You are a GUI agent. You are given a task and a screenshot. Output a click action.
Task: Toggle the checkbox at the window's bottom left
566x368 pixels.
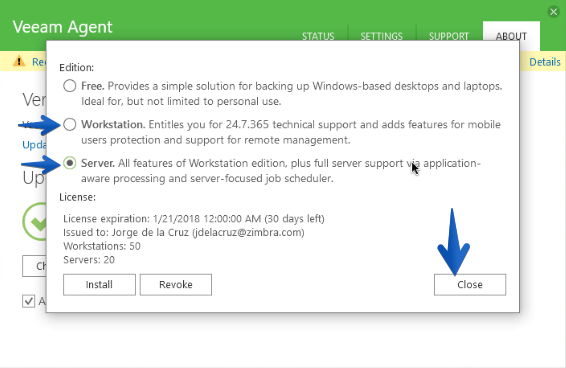click(x=29, y=301)
